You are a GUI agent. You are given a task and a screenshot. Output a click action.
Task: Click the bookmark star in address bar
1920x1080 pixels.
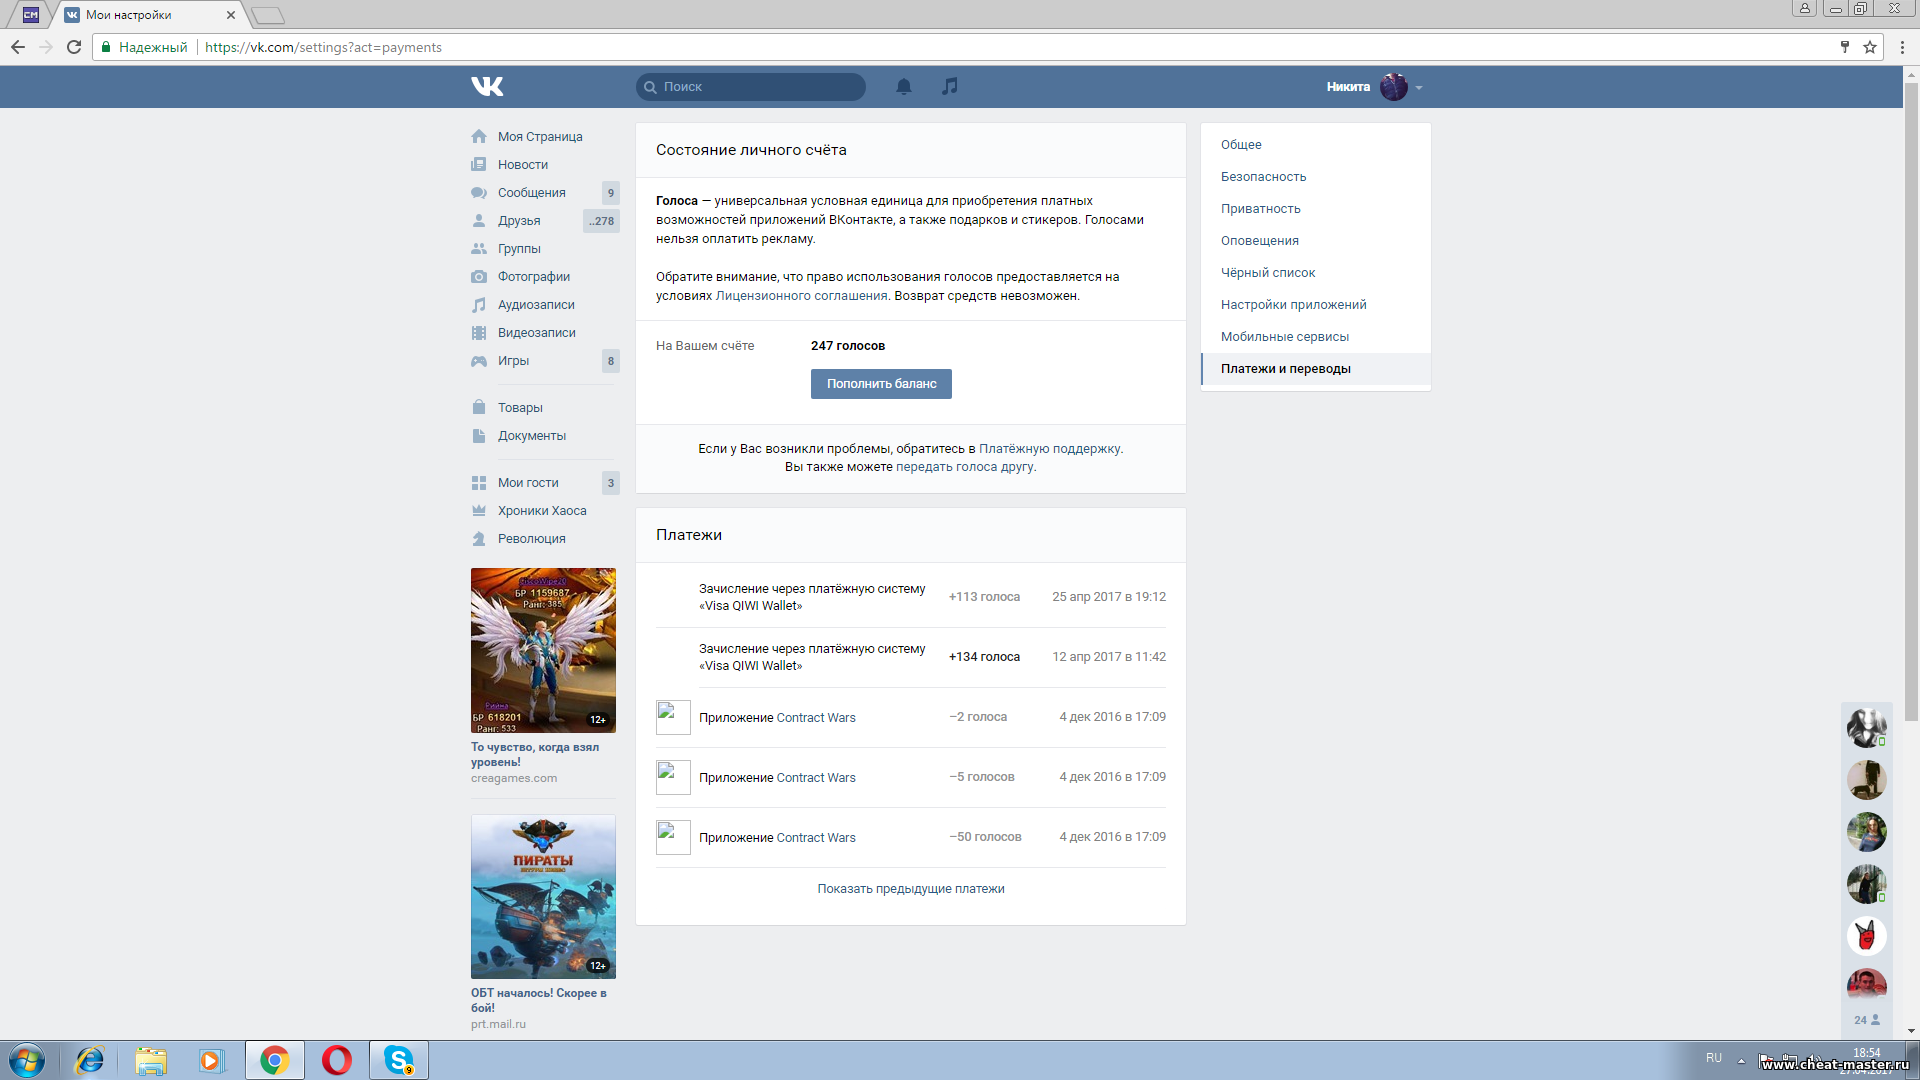pos(1869,47)
